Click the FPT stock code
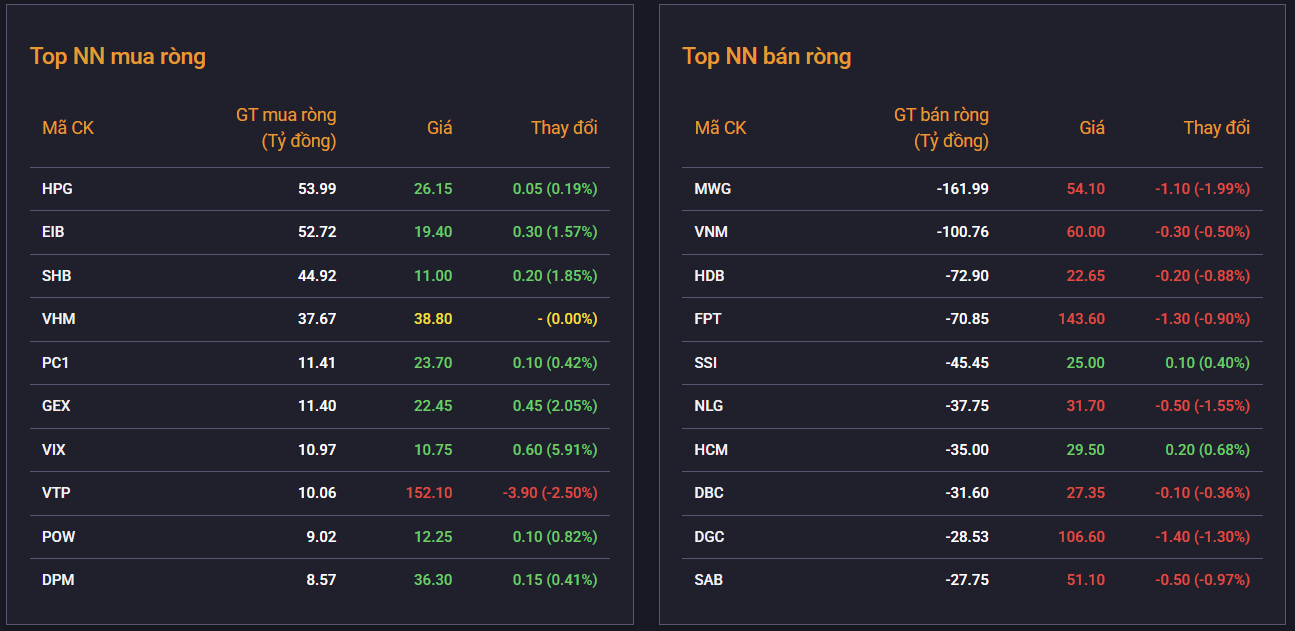This screenshot has height=631, width=1295. pos(708,319)
